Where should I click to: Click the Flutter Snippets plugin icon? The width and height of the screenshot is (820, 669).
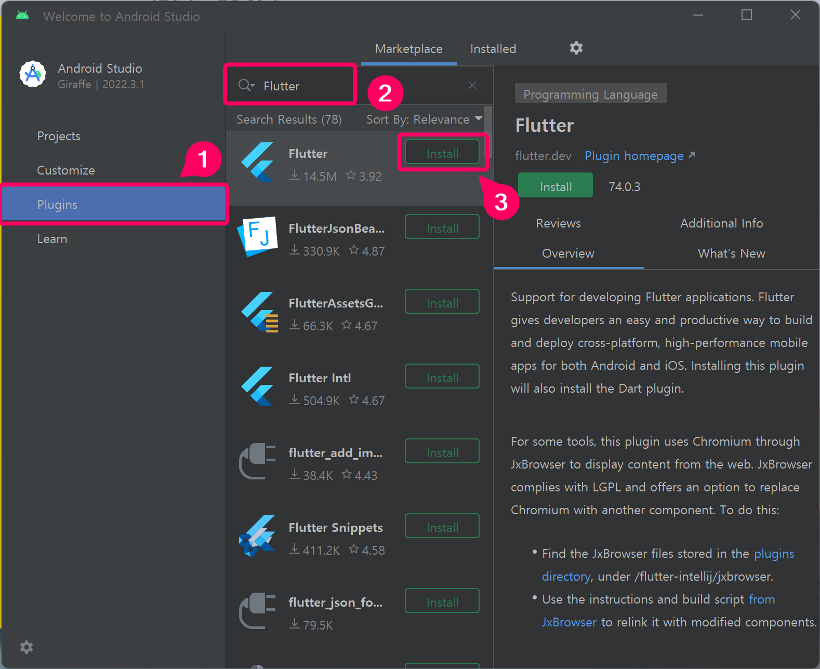point(257,536)
